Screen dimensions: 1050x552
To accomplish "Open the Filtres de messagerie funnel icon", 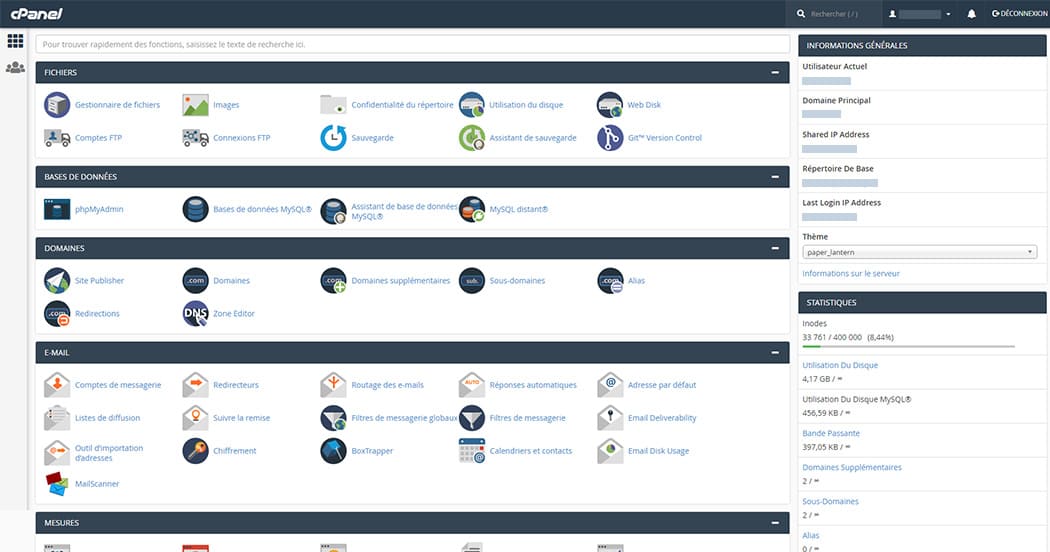I will [472, 418].
